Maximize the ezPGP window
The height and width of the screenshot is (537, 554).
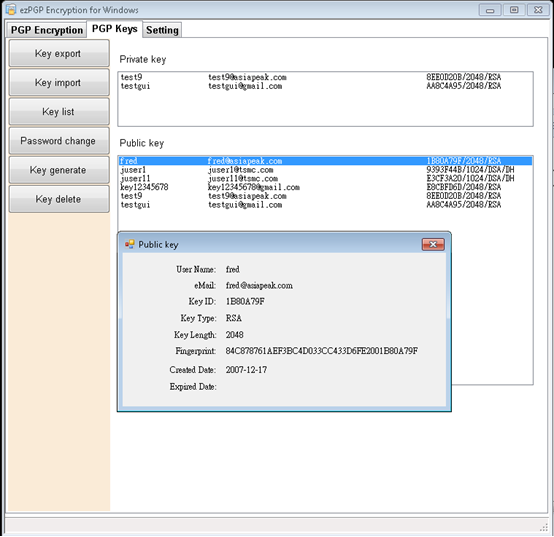coord(514,10)
